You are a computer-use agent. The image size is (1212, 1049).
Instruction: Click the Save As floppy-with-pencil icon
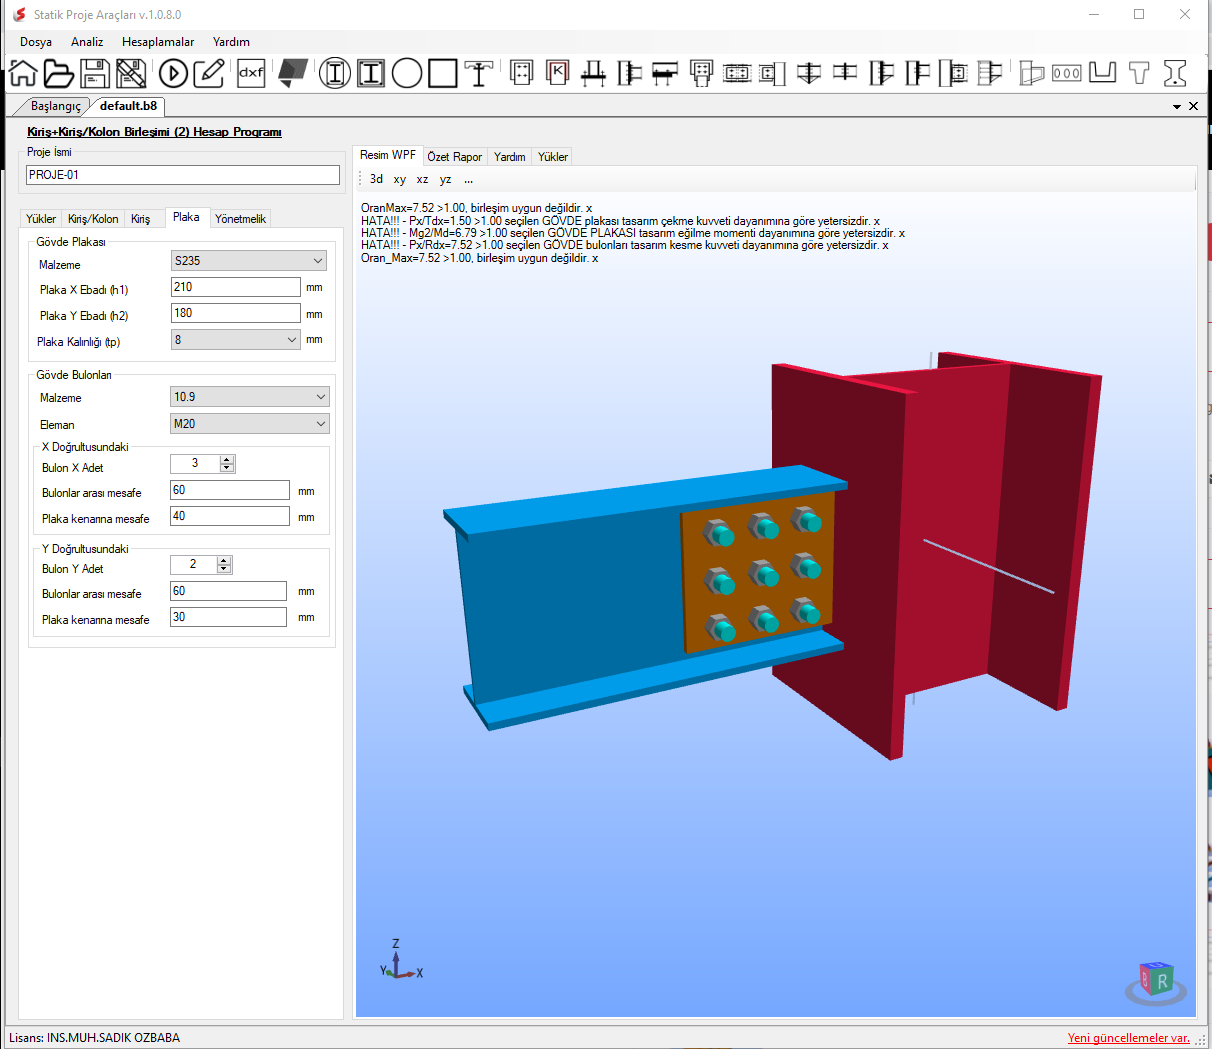click(131, 73)
